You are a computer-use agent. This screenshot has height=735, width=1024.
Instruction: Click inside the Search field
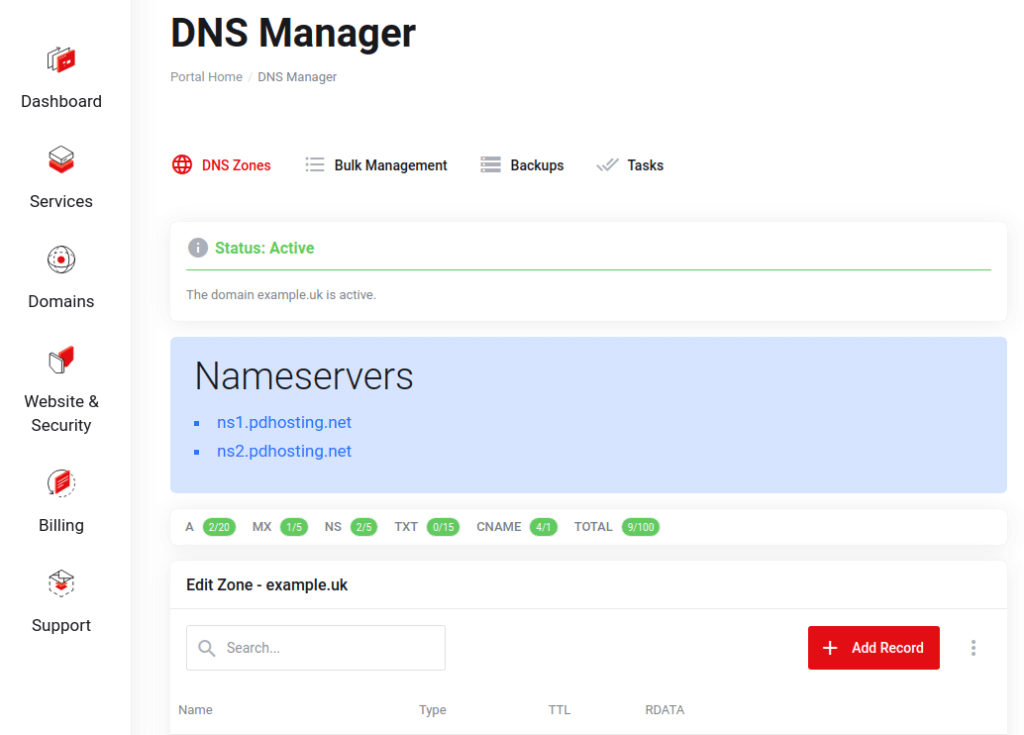pos(315,648)
